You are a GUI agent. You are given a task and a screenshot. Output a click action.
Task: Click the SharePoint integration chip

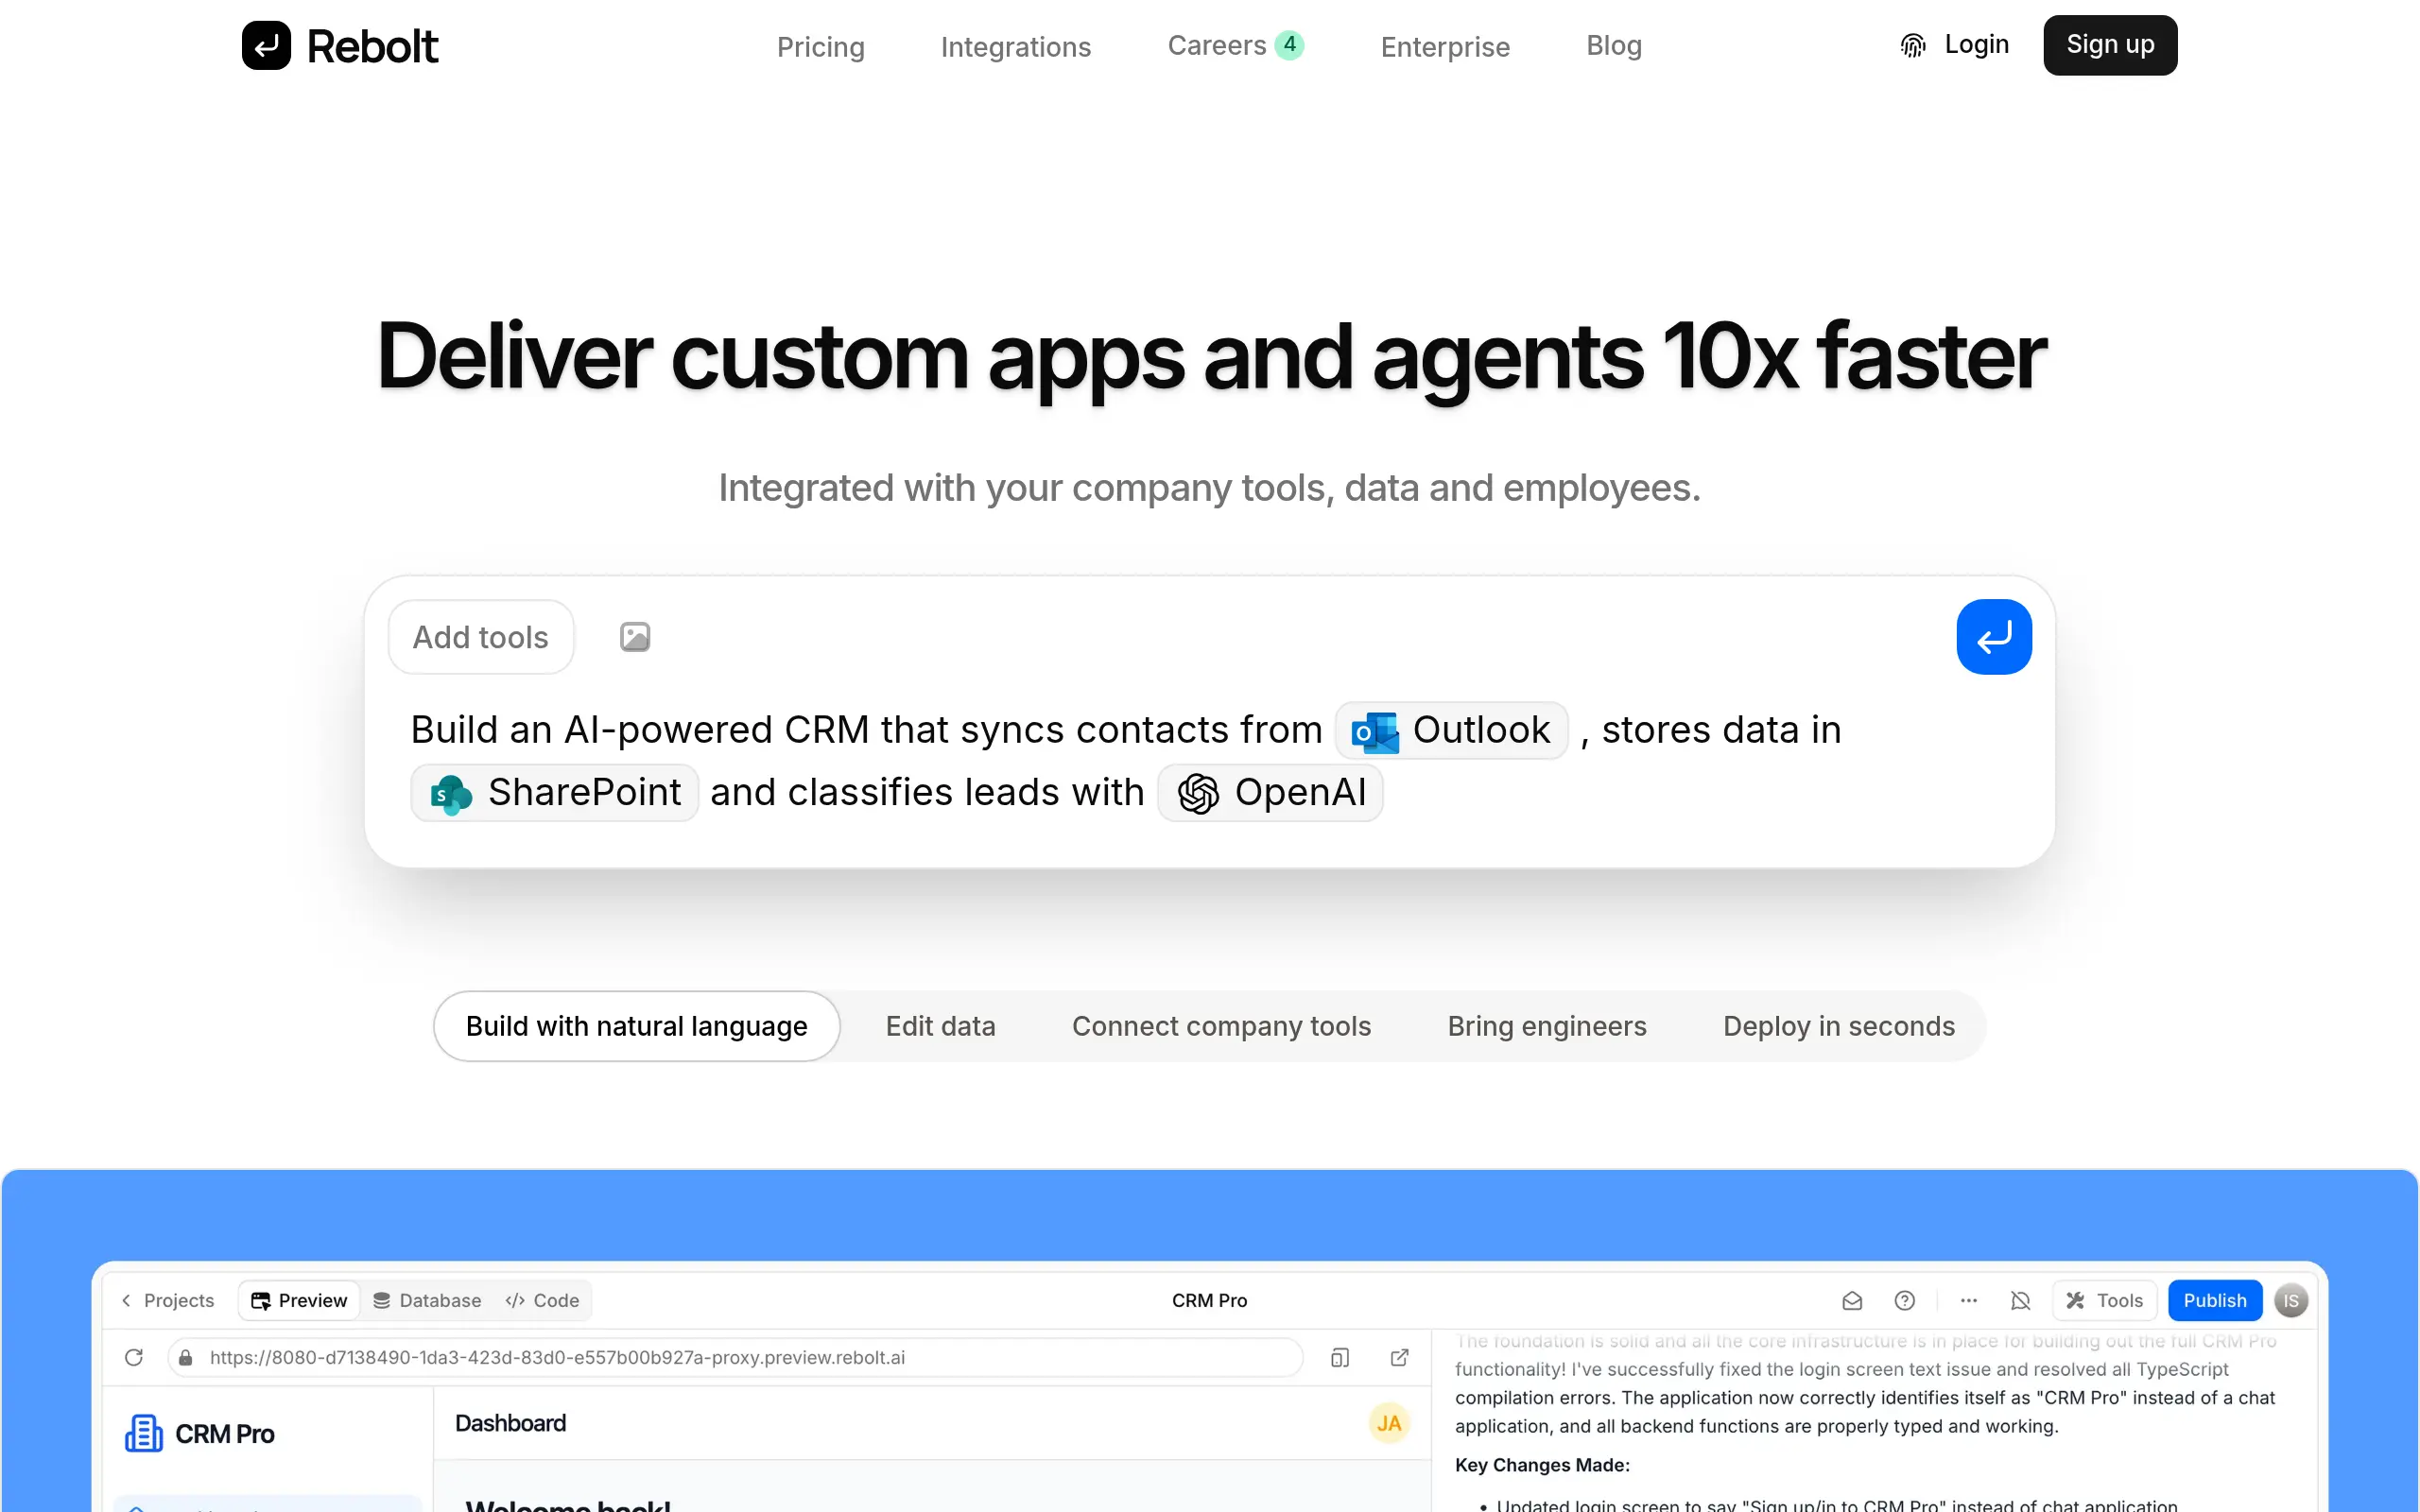pyautogui.click(x=555, y=793)
